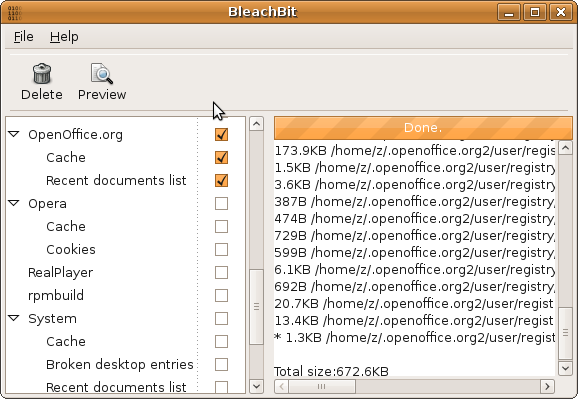This screenshot has height=399, width=578.
Task: Tick the RealPlayer checkbox
Action: coord(221,273)
